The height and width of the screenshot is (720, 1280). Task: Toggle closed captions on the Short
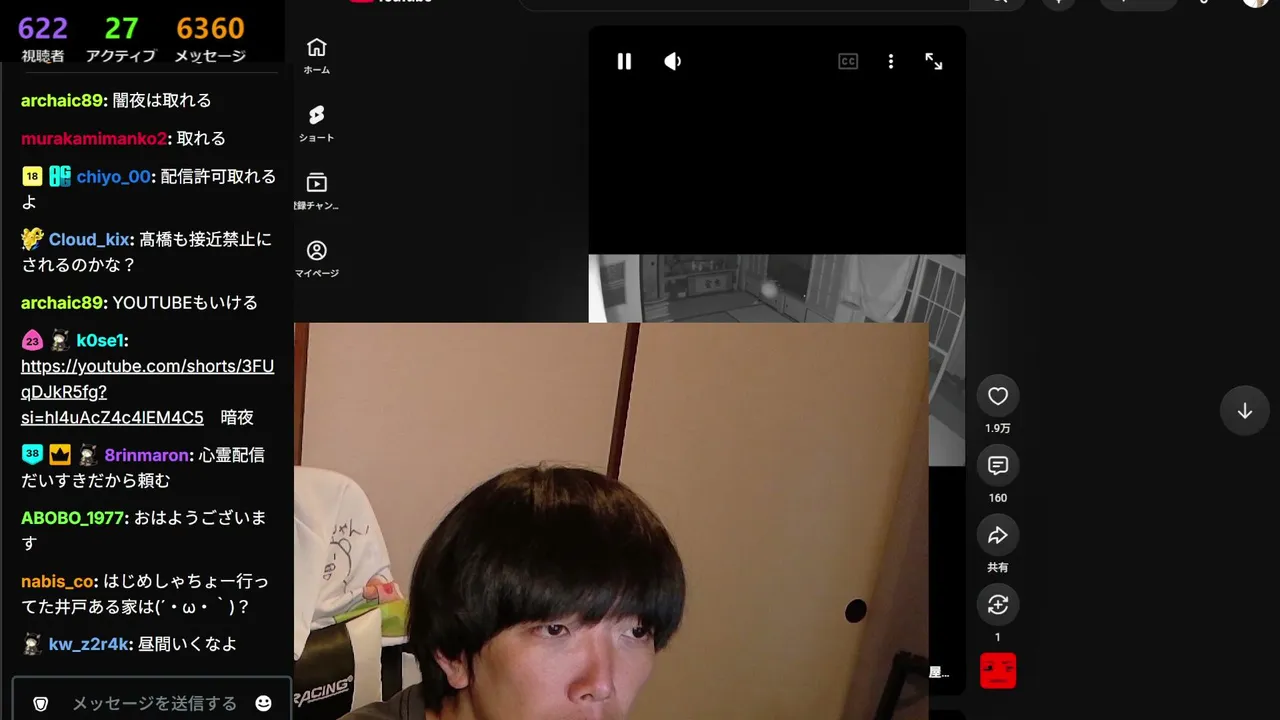point(848,61)
